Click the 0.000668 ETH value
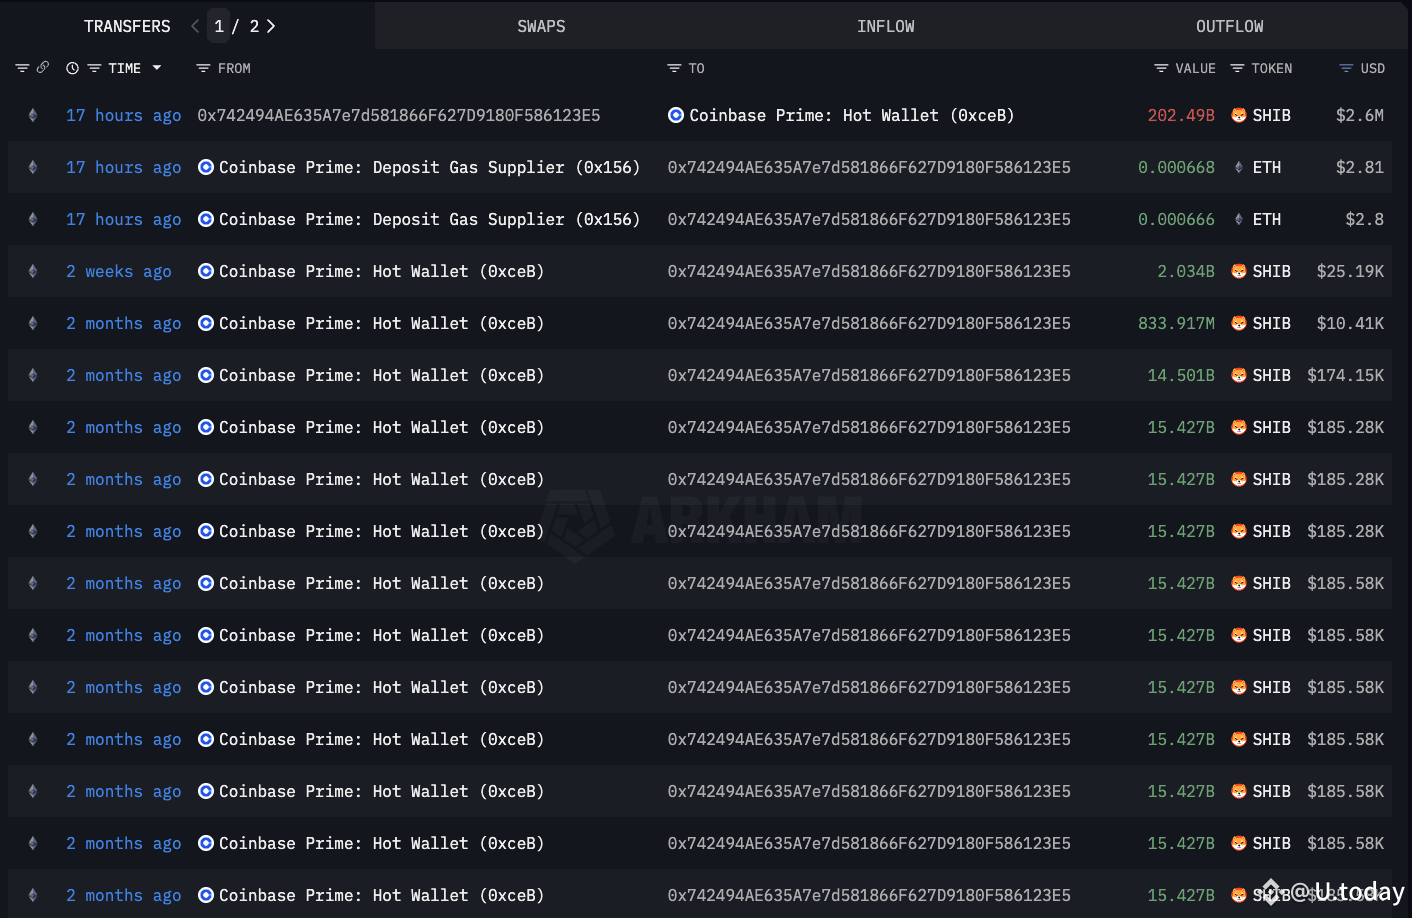This screenshot has width=1412, height=918. pyautogui.click(x=1176, y=167)
